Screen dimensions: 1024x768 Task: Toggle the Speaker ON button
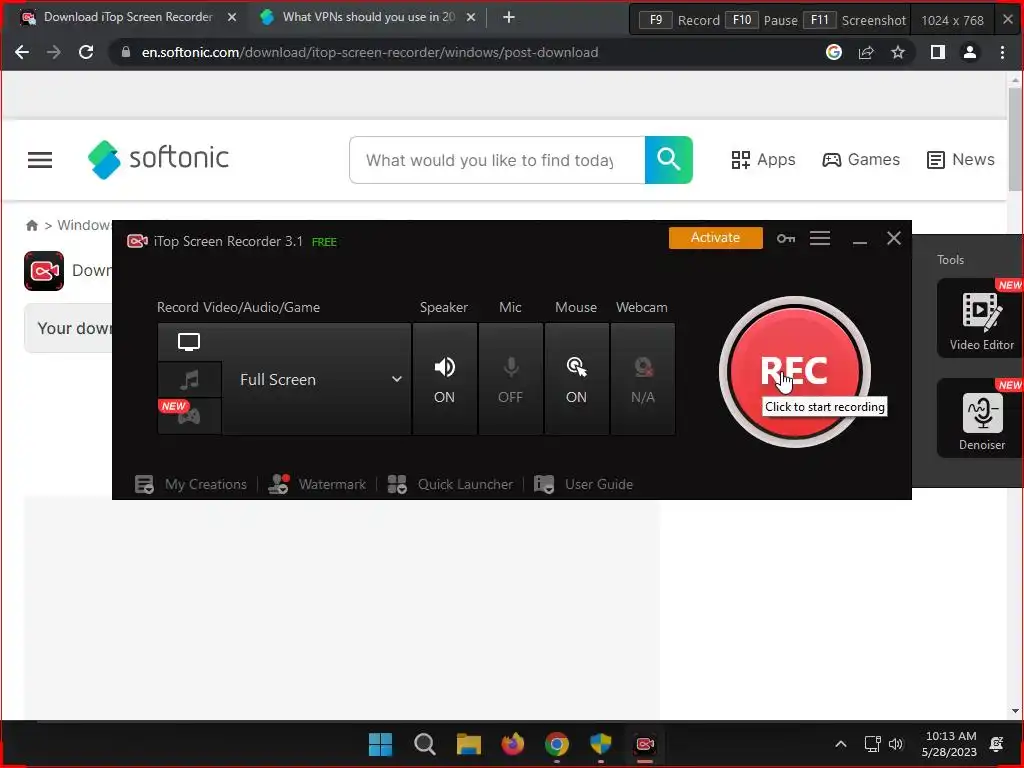click(x=445, y=379)
